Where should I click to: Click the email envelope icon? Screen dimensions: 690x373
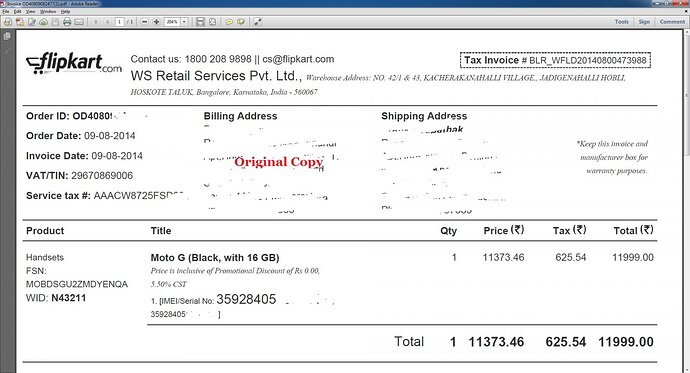pyautogui.click(x=79, y=22)
